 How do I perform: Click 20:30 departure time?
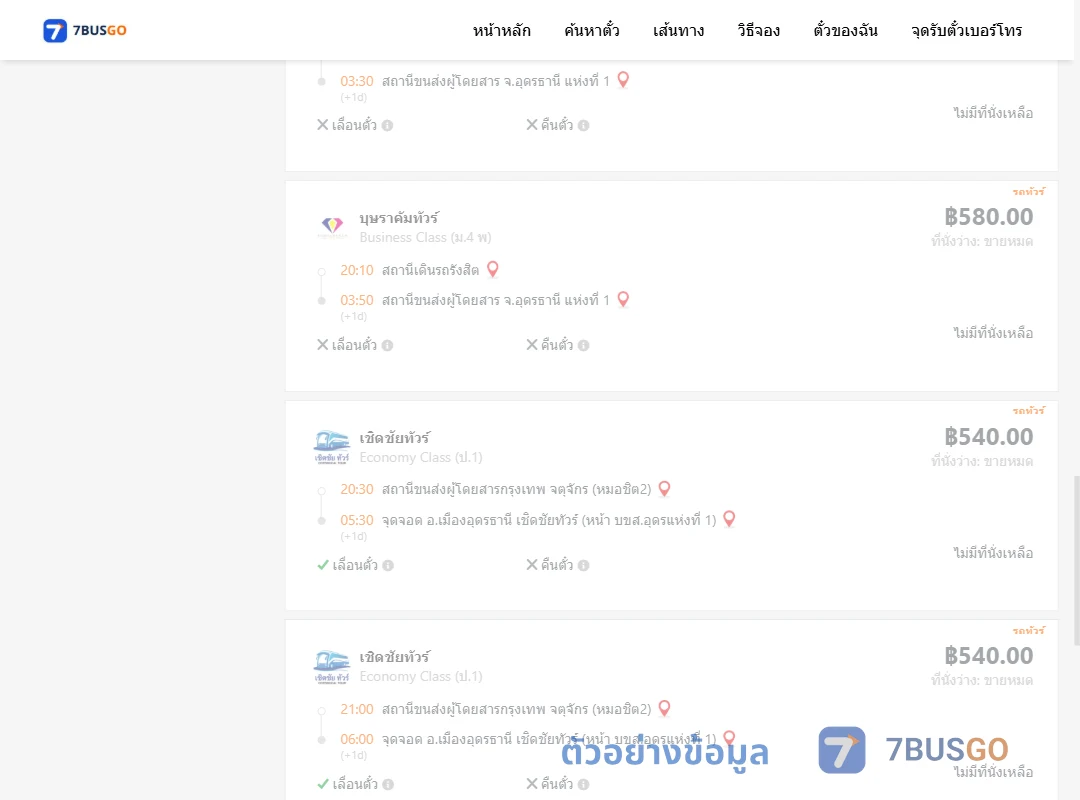(357, 489)
